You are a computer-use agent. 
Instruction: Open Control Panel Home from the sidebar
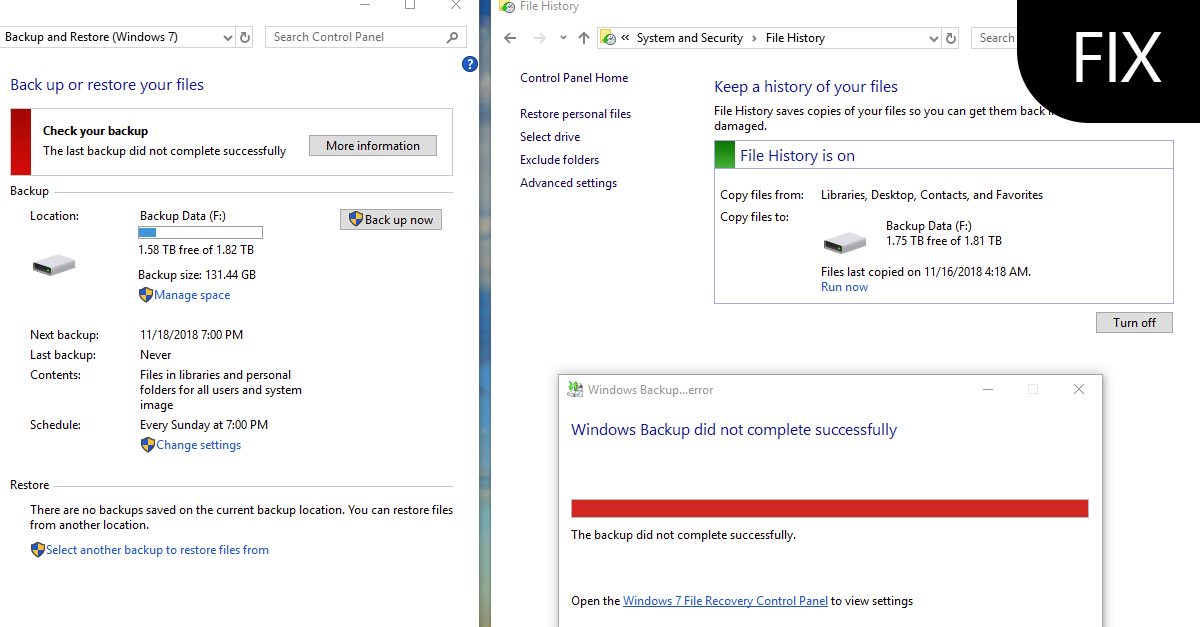[x=574, y=77]
